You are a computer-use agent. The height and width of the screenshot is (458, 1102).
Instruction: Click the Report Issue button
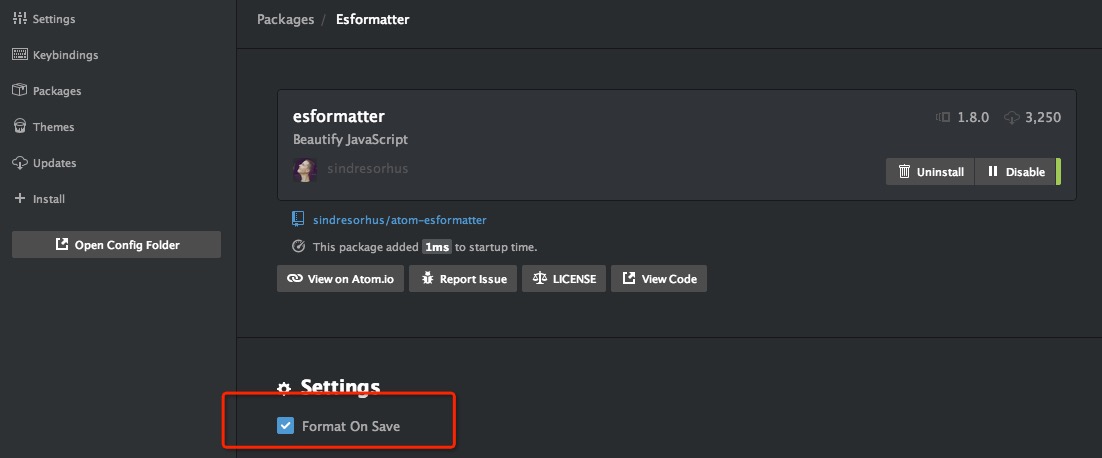463,279
